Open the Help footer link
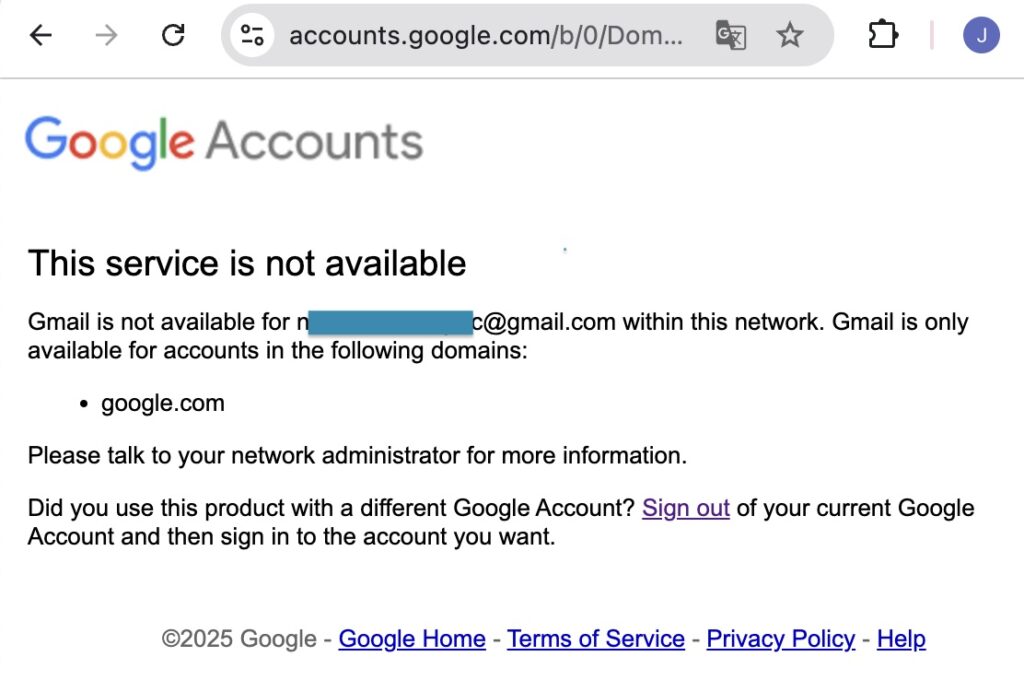1024x680 pixels. click(901, 639)
